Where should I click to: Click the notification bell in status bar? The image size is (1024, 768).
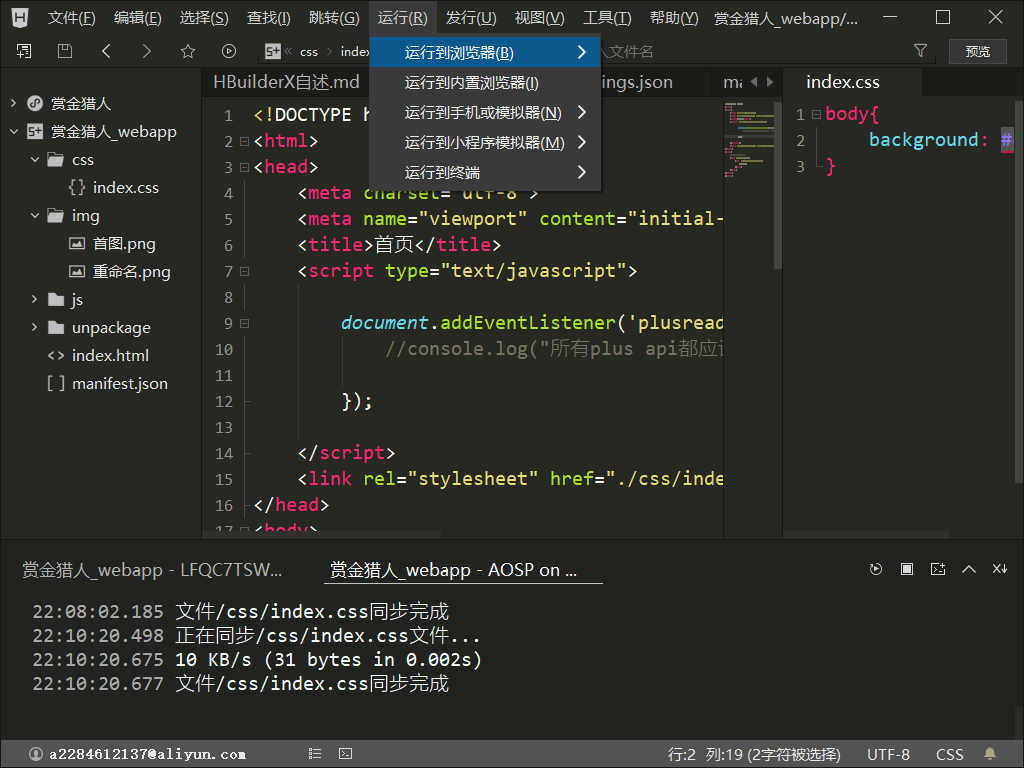[990, 754]
